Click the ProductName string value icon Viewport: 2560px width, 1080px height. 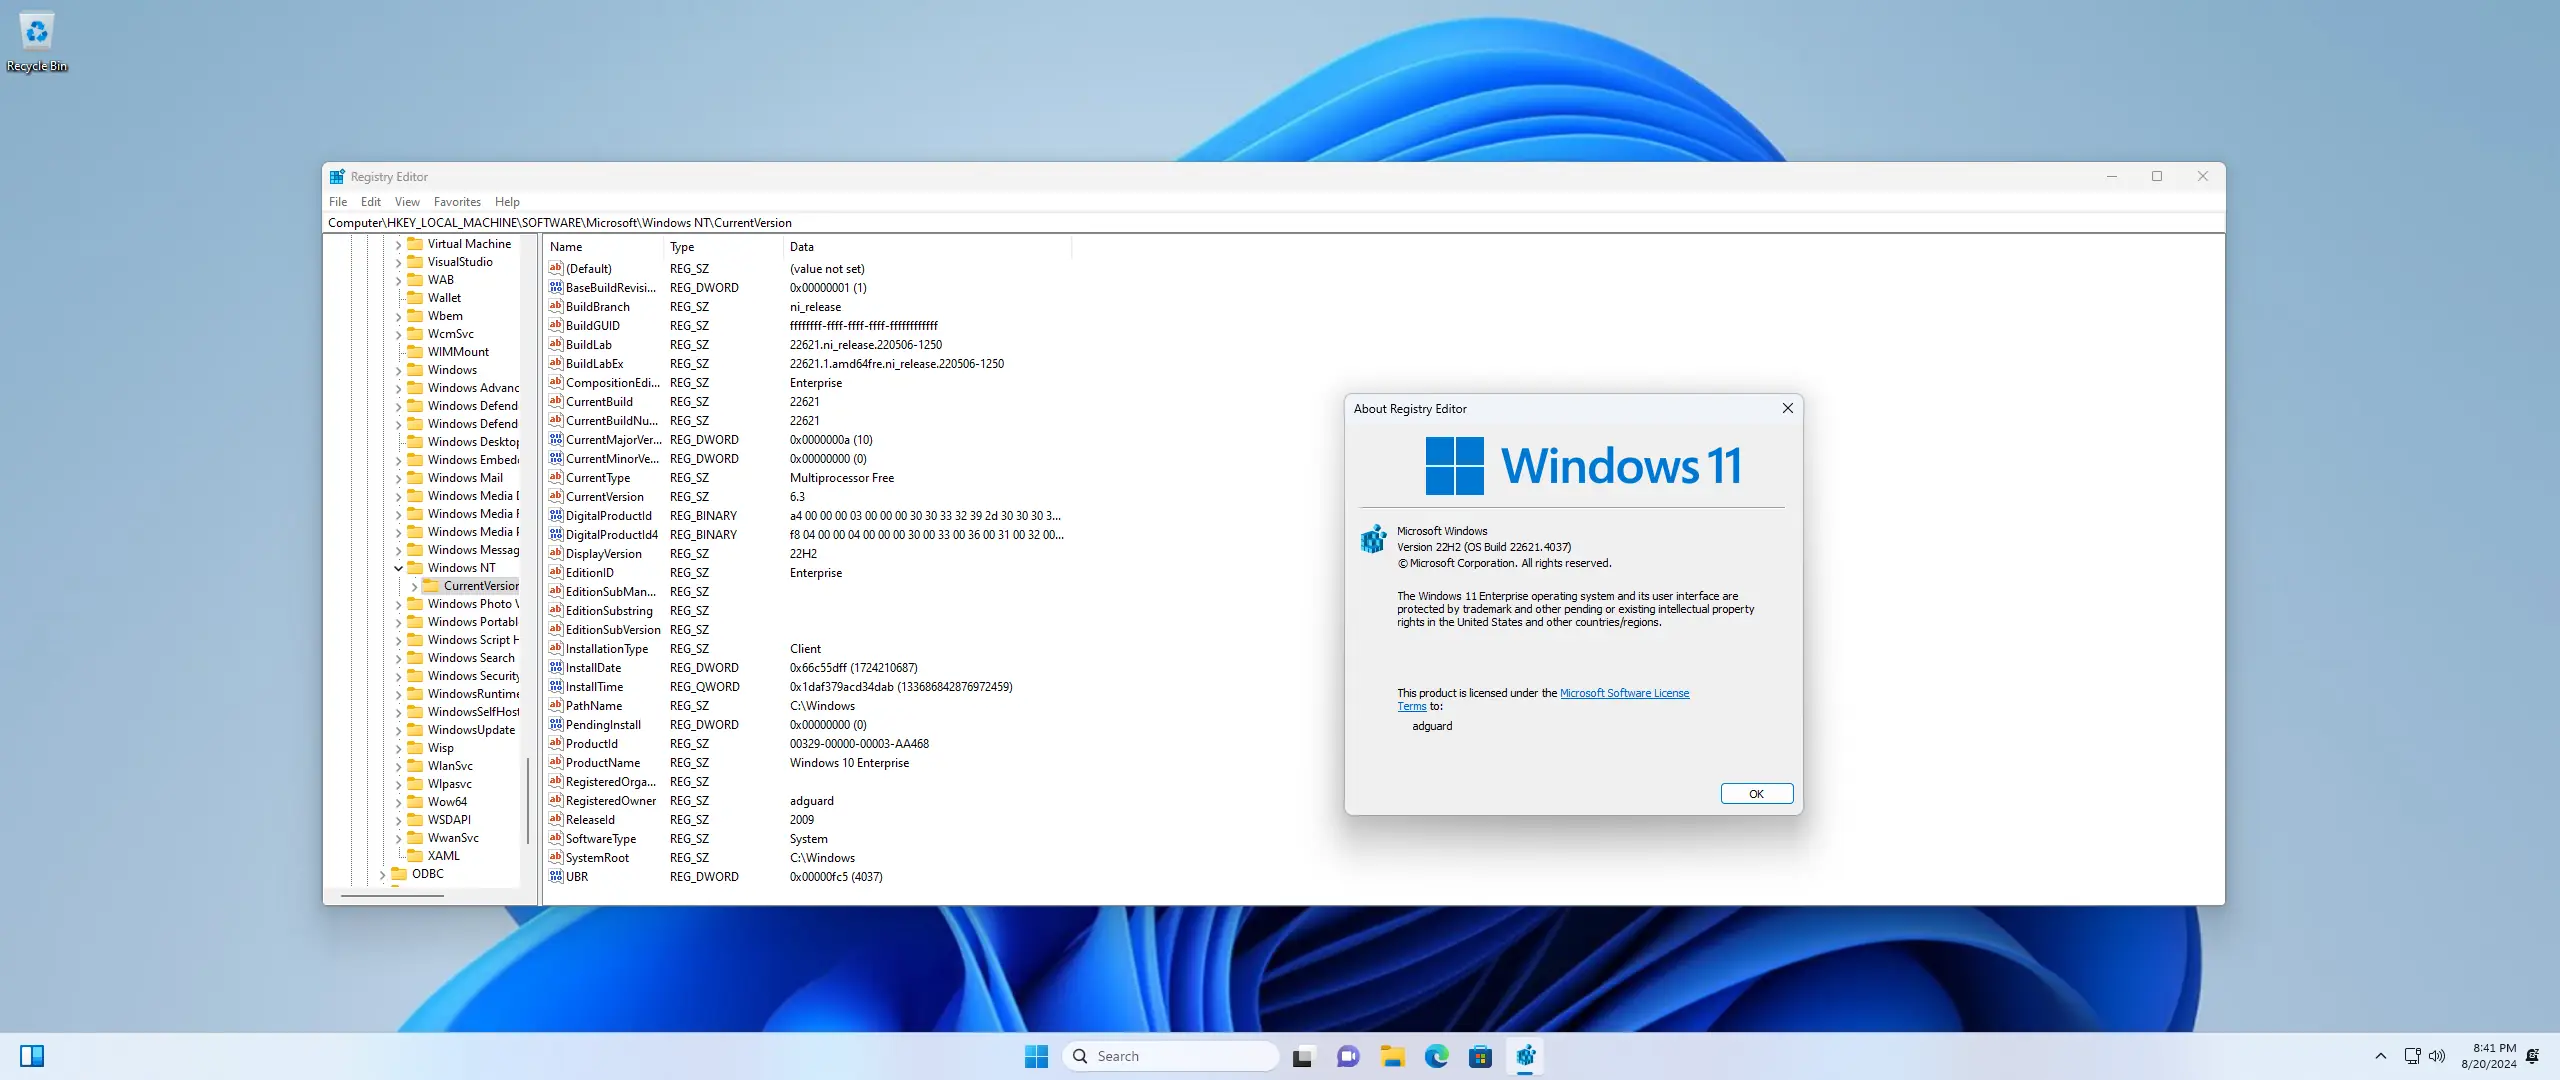556,763
